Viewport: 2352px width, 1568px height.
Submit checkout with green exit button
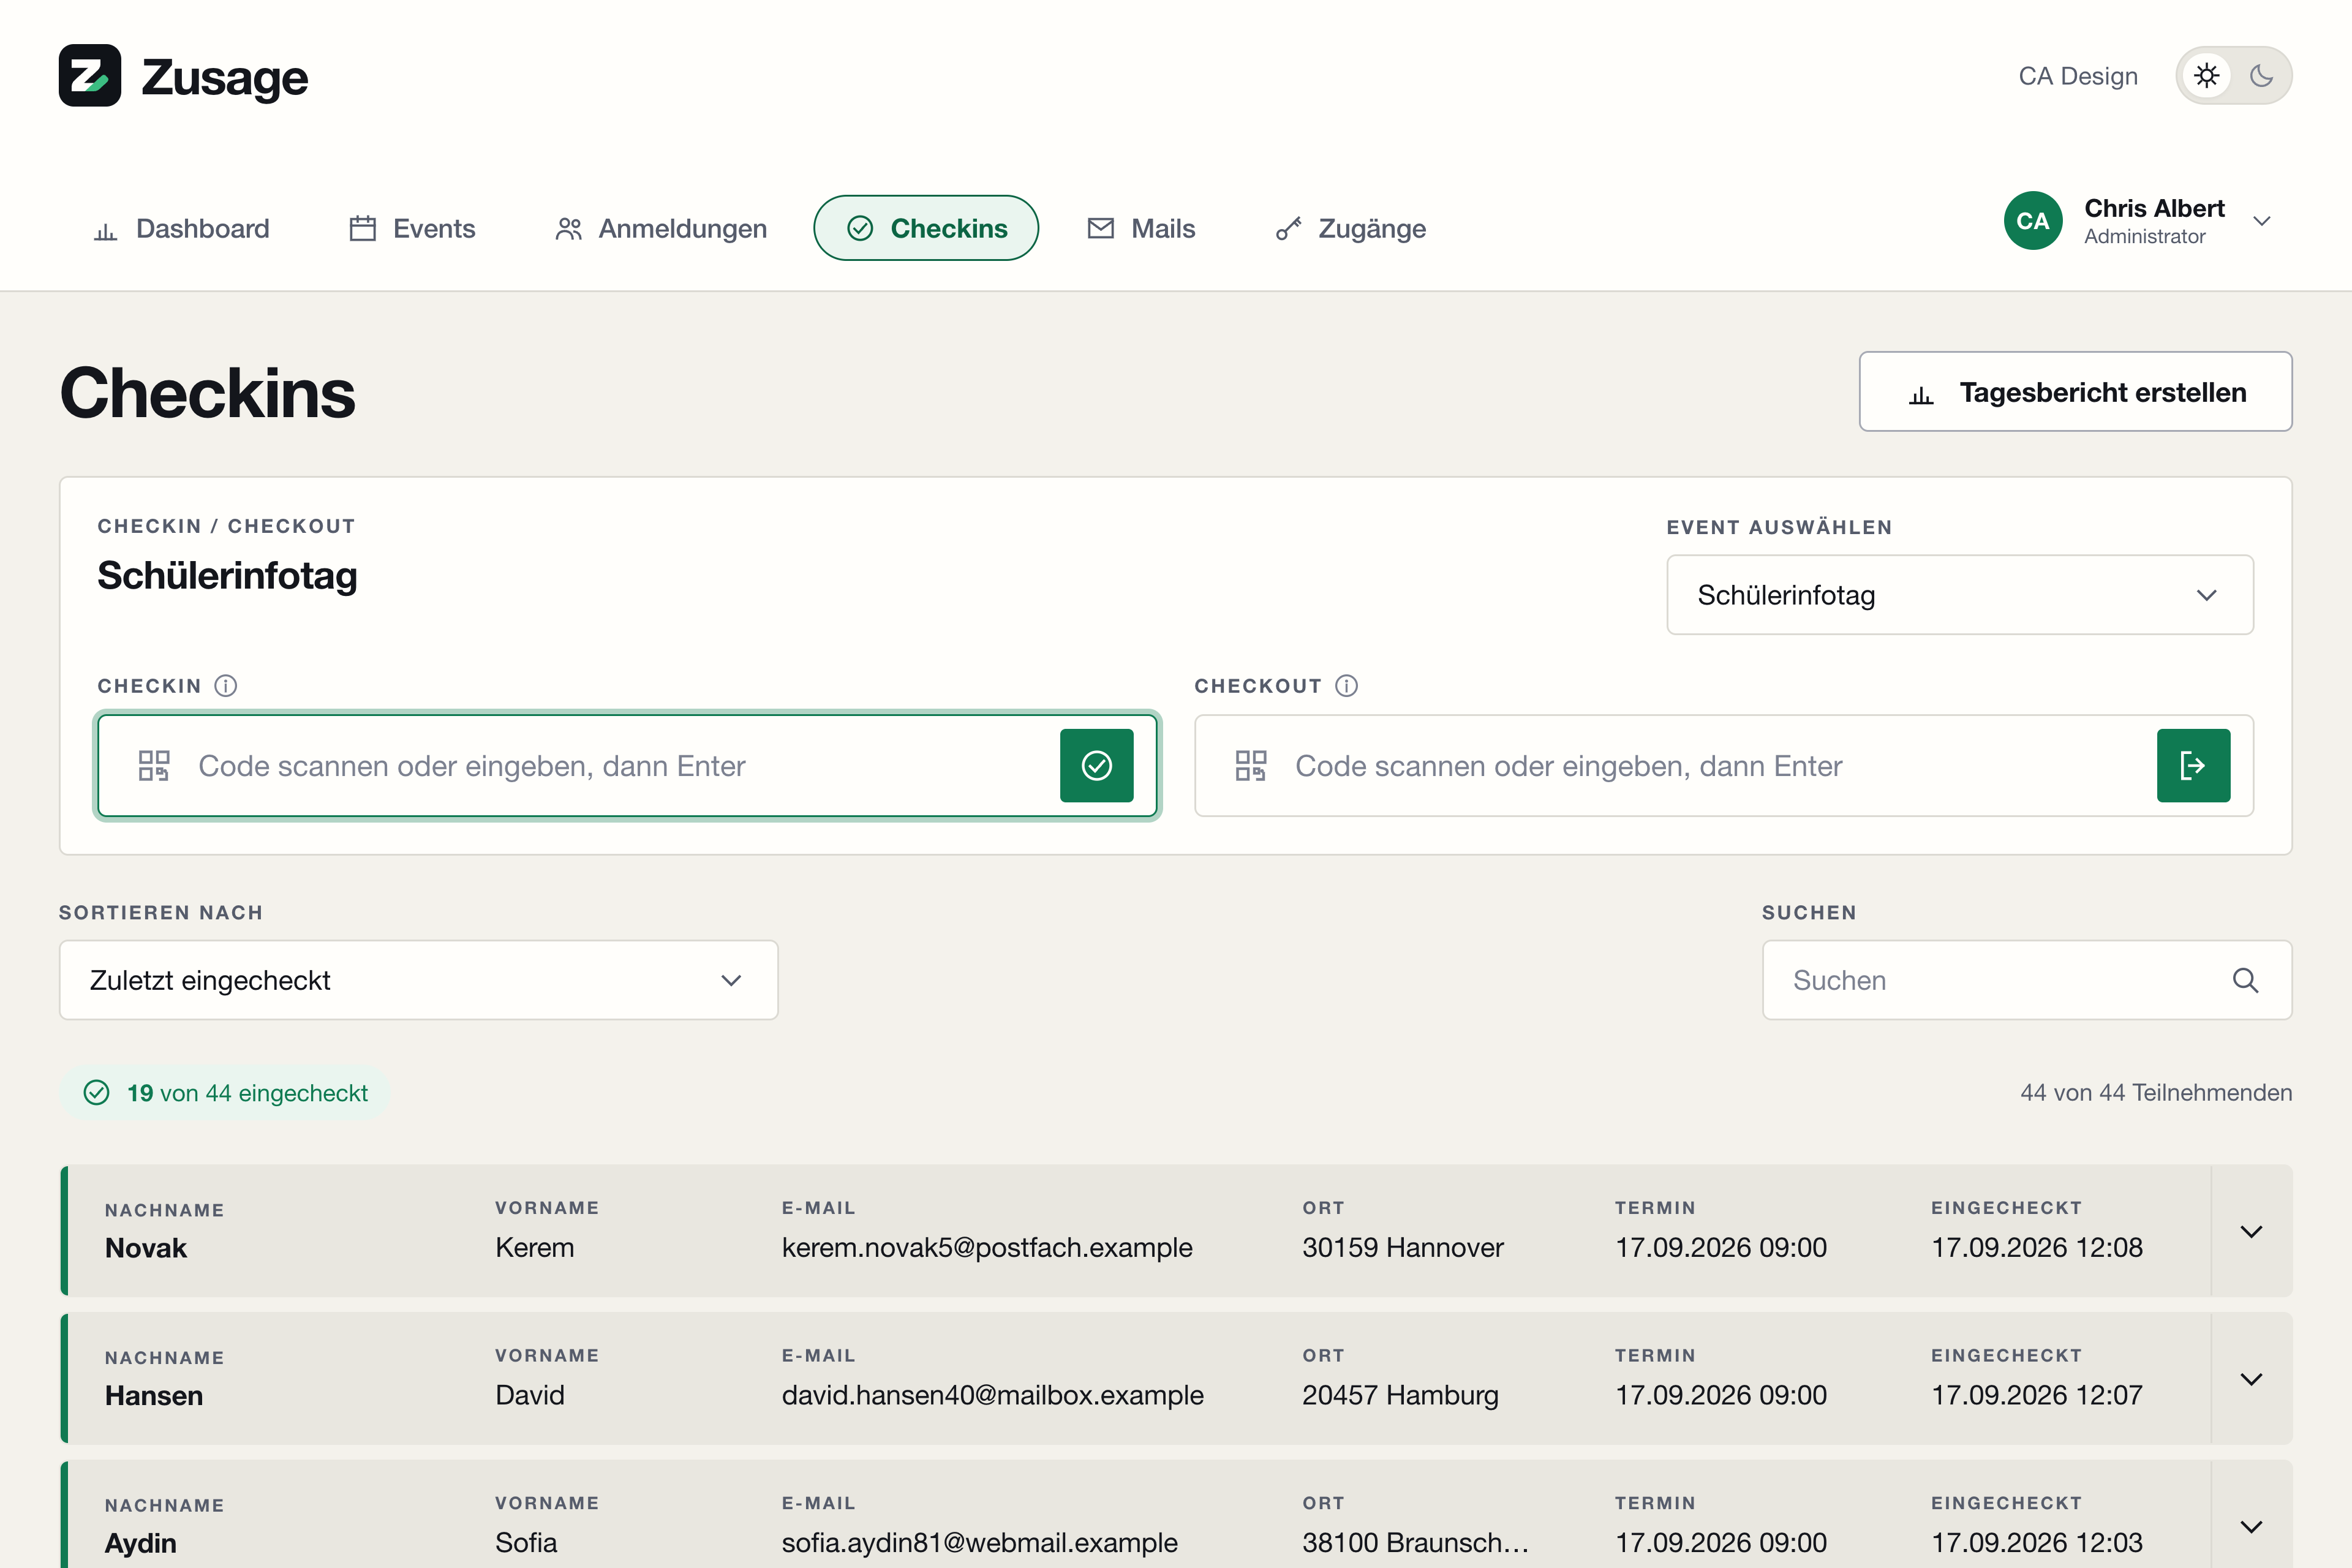pyautogui.click(x=2194, y=766)
